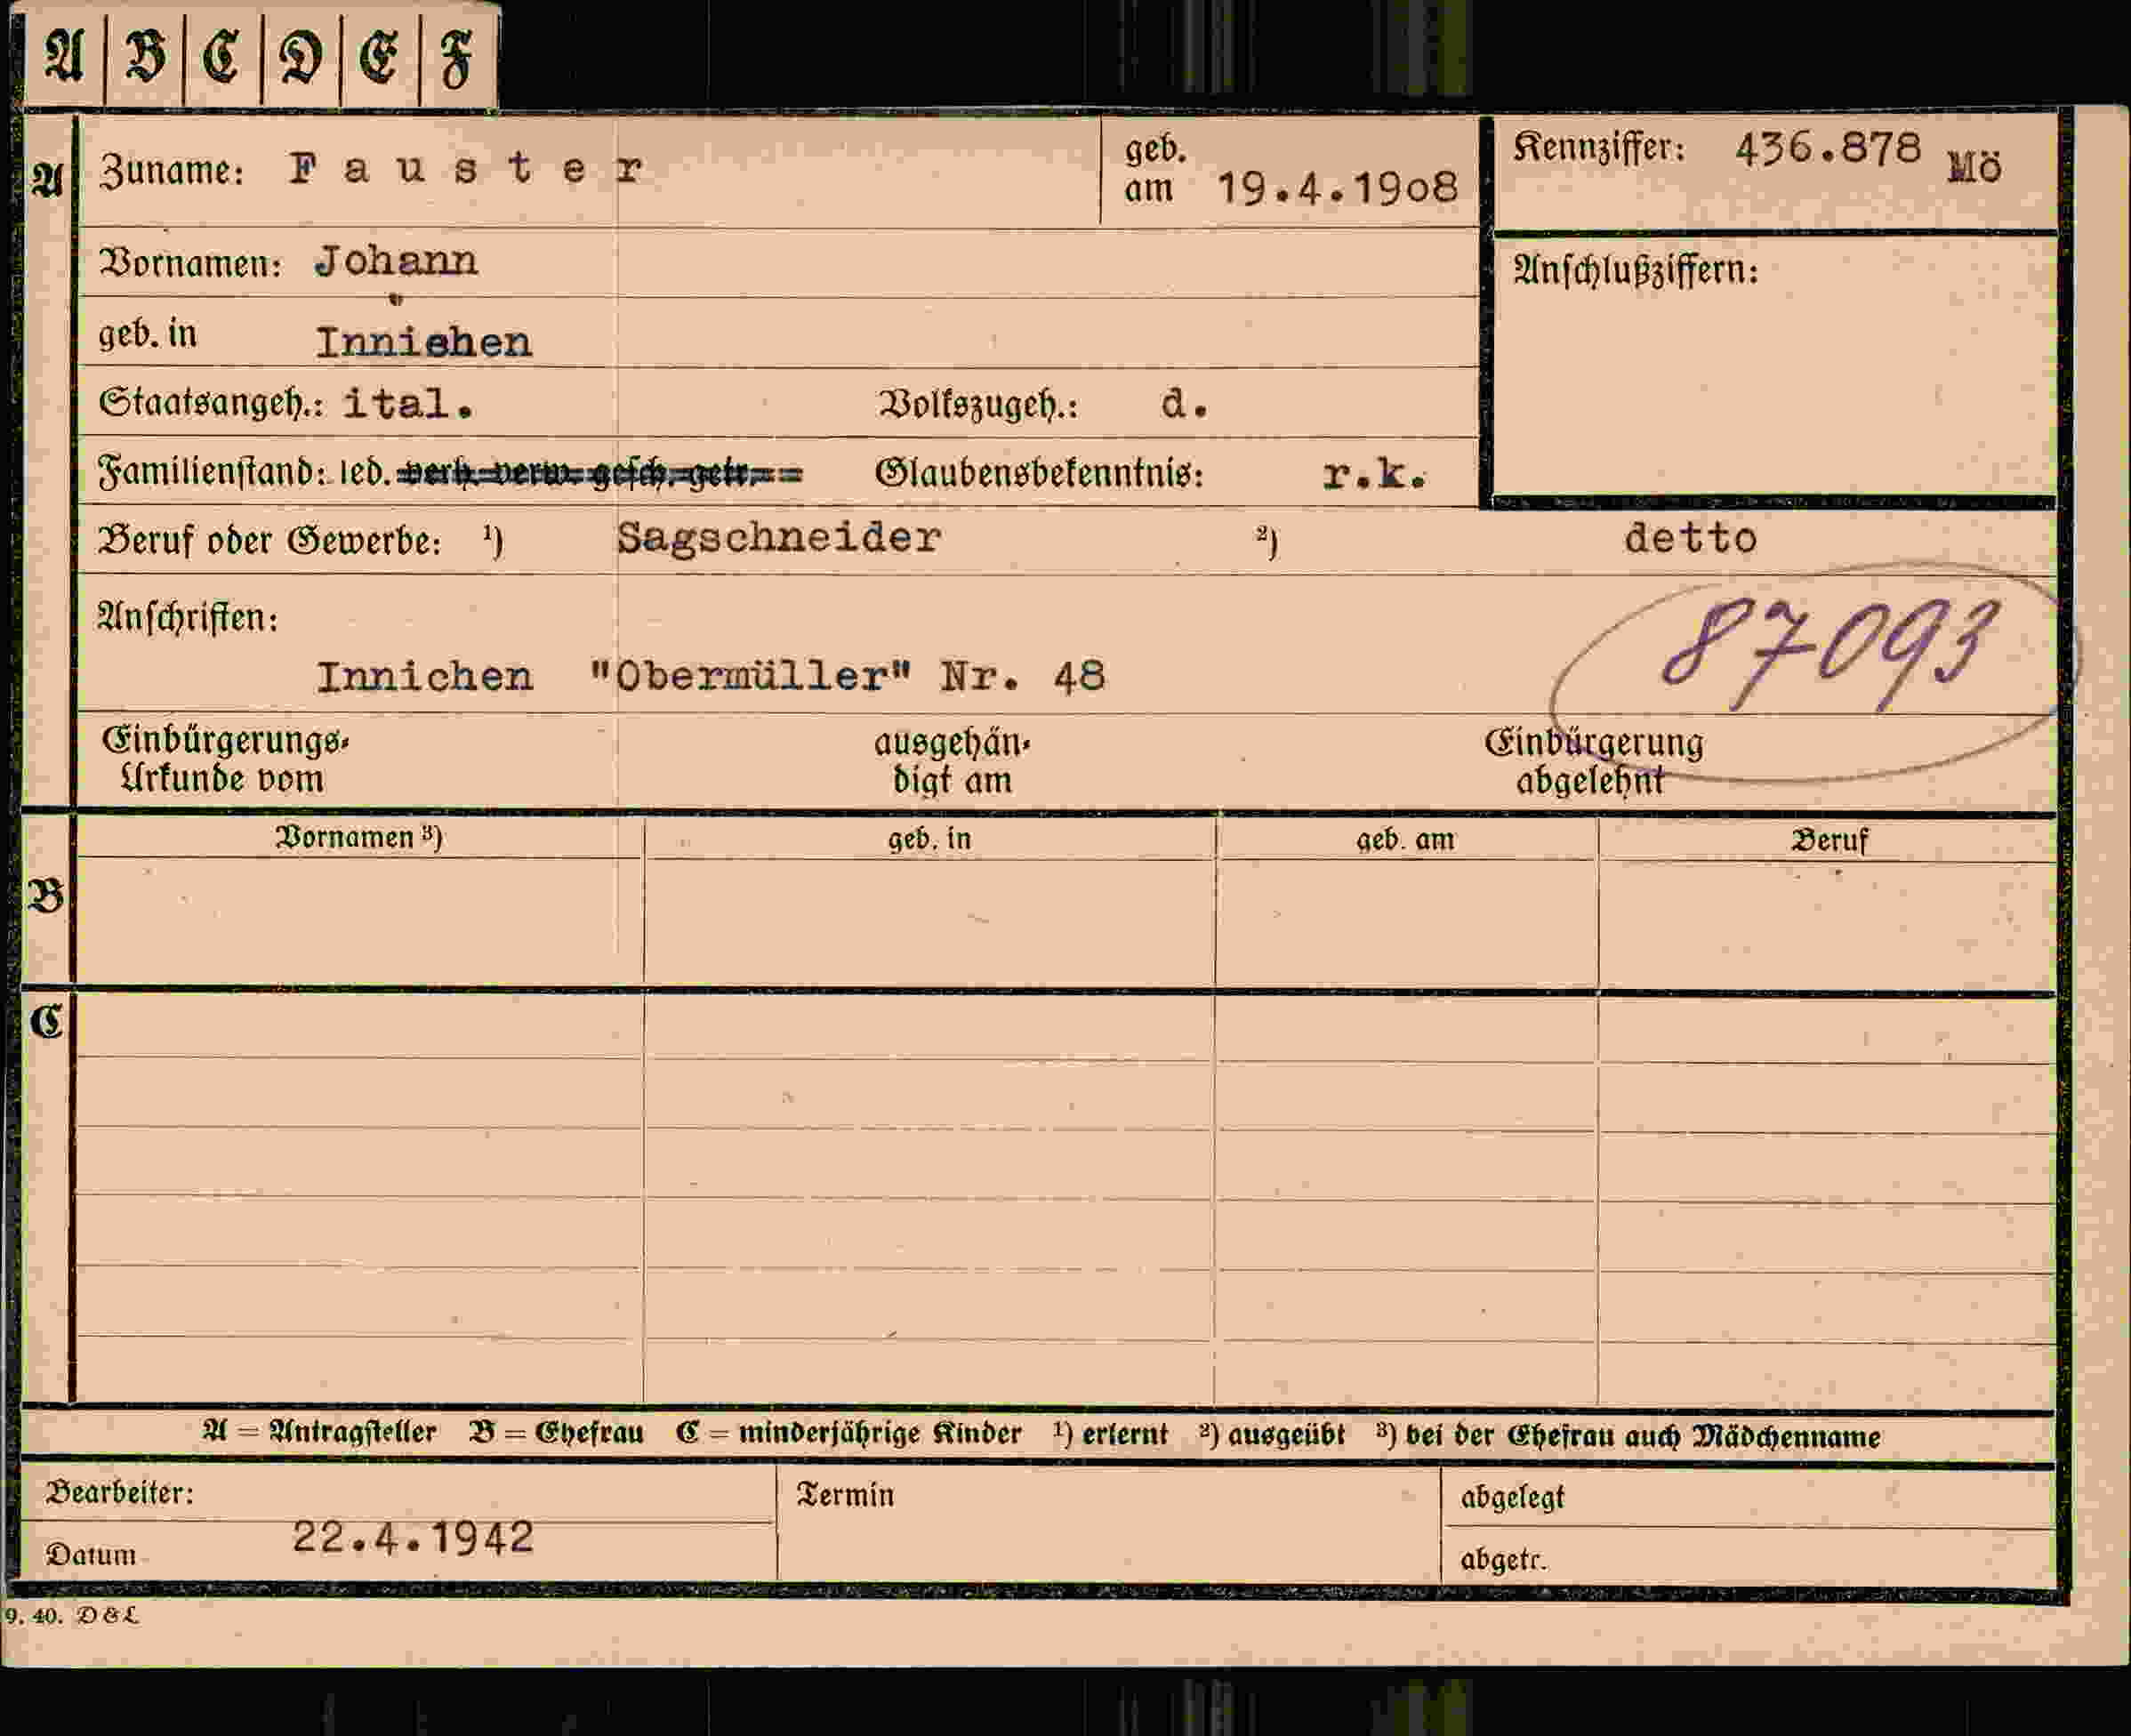The image size is (2131, 1736).
Task: Click the footnote '3) bei der Ehefrau auch Mädchenname'
Action: click(1628, 1436)
